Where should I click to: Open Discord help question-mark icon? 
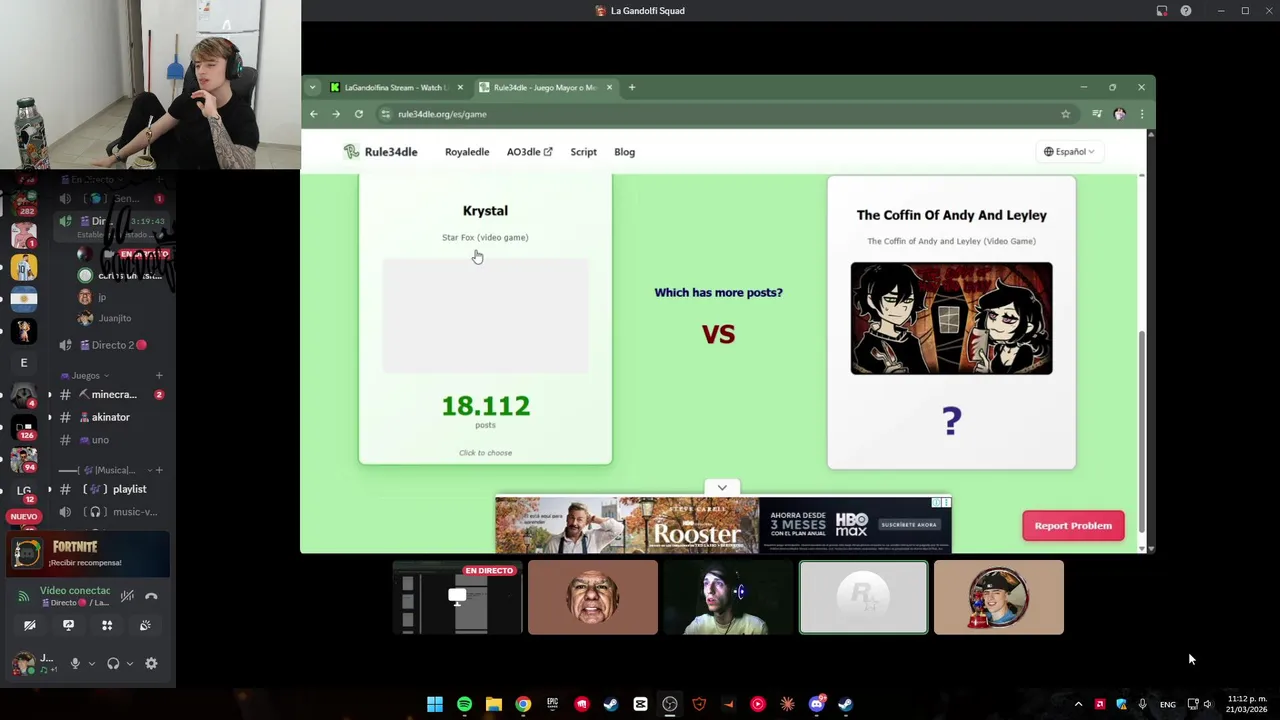[x=1186, y=11]
